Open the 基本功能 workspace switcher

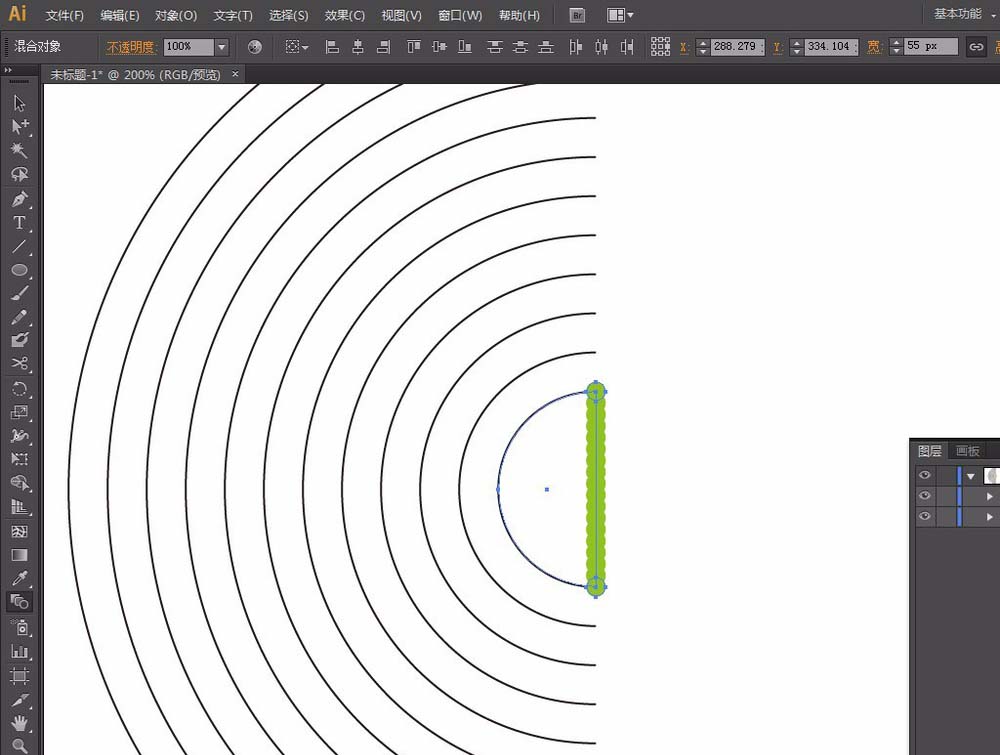tap(963, 14)
